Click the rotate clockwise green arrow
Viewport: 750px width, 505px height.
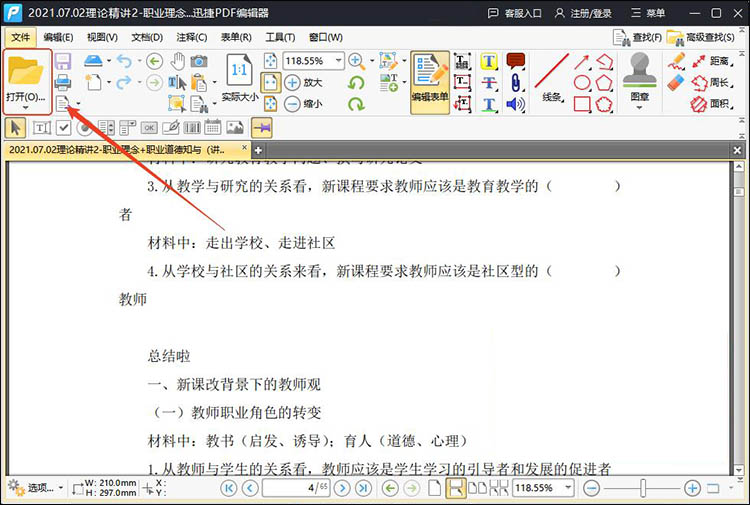(356, 104)
